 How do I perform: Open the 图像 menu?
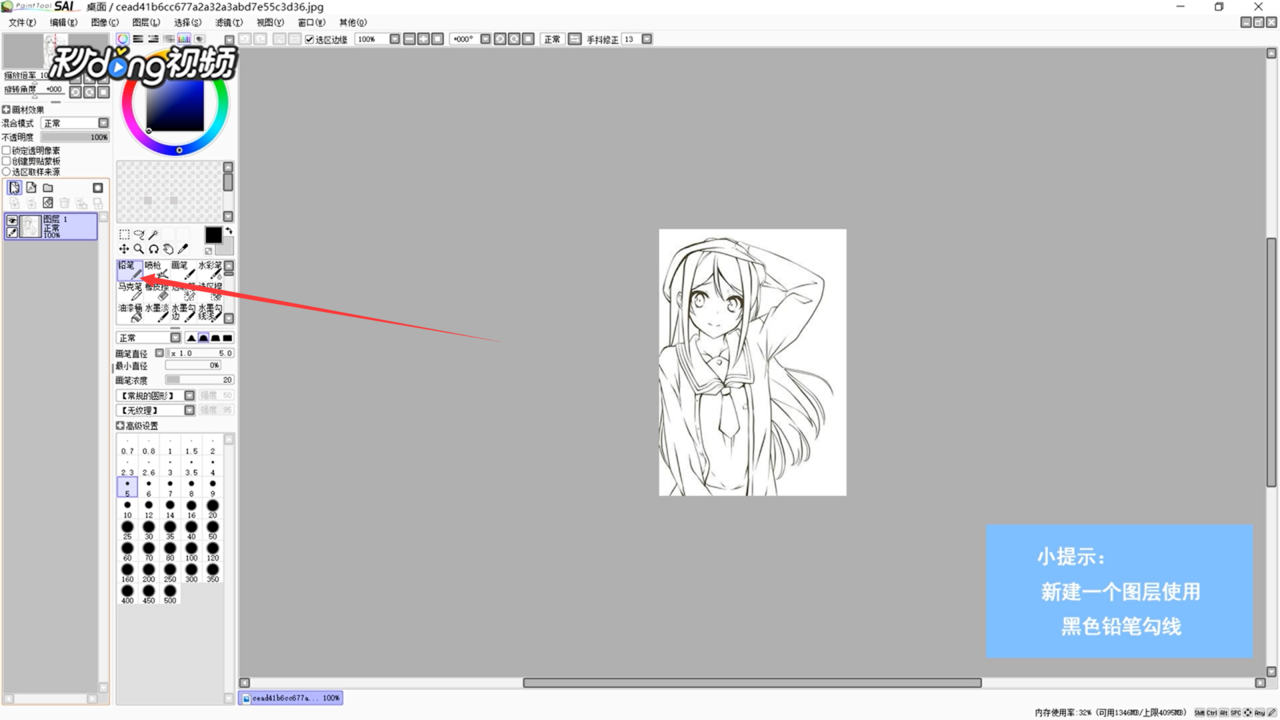click(104, 22)
